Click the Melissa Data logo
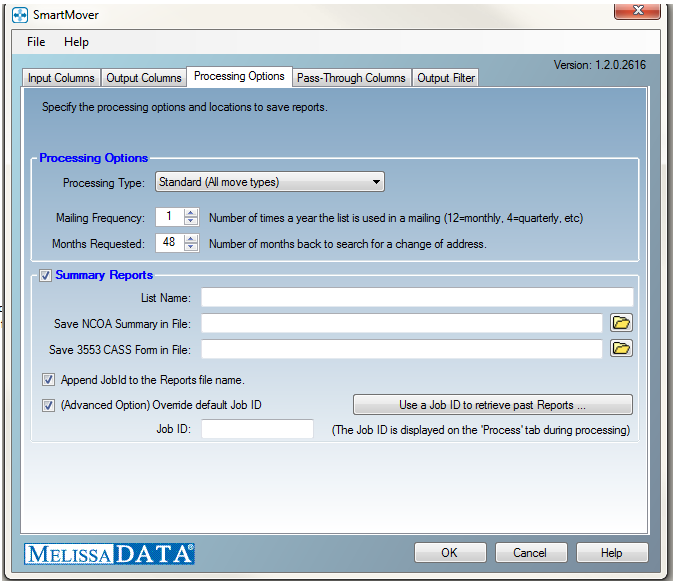This screenshot has height=584, width=673. coord(109,554)
